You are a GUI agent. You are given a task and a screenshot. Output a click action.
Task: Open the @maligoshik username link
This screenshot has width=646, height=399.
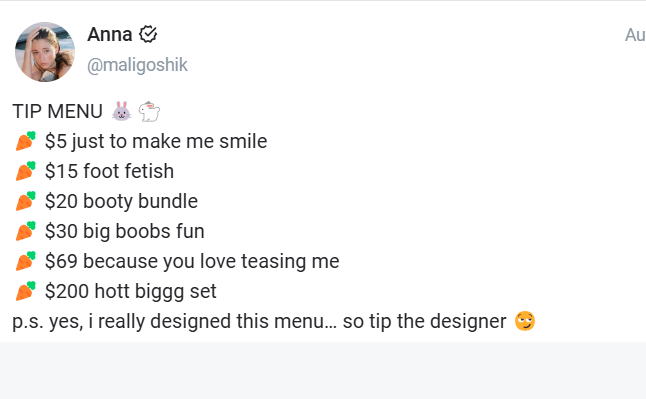coord(137,65)
